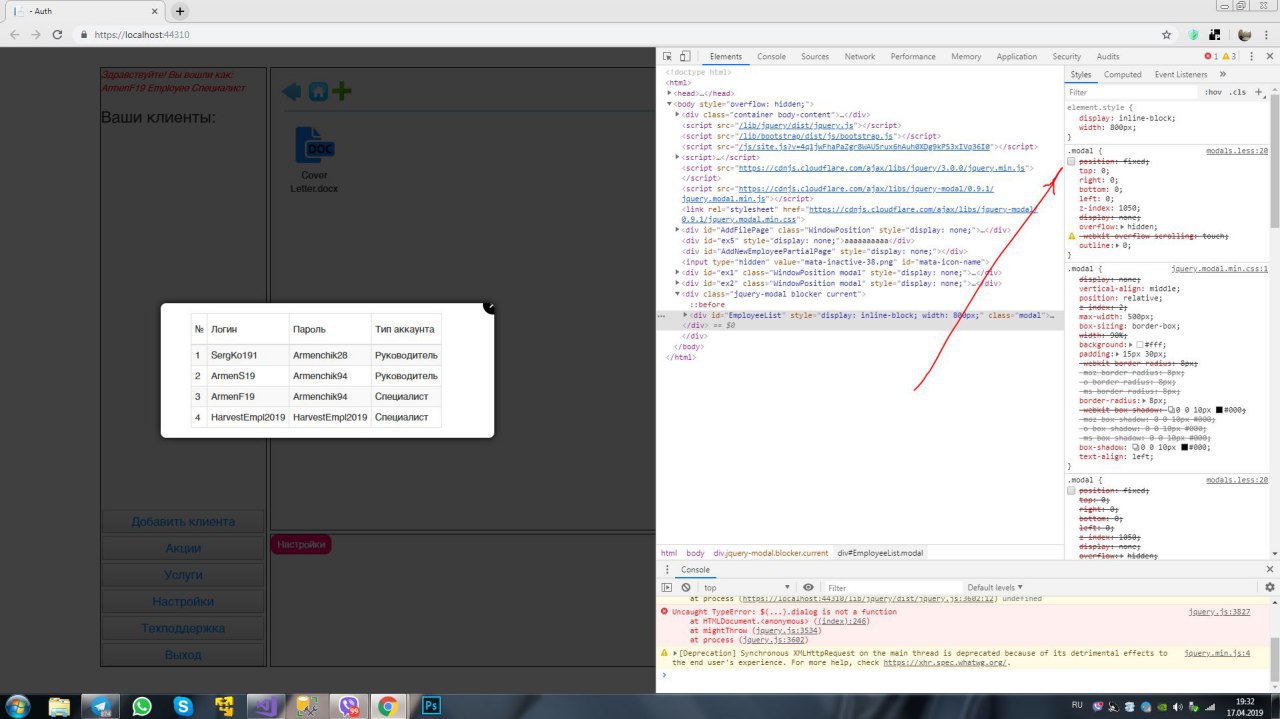Viewport: 1280px width, 719px height.
Task: Click the Выход sidebar button
Action: tap(183, 655)
